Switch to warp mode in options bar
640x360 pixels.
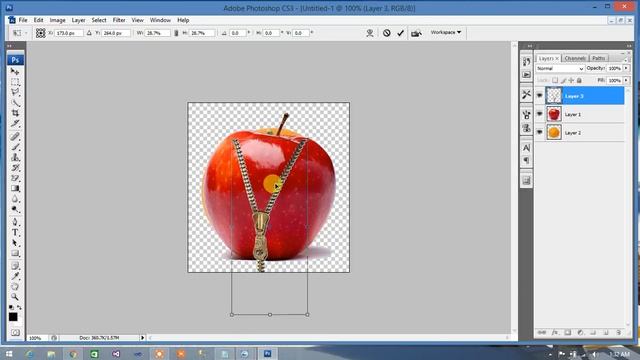coord(370,33)
